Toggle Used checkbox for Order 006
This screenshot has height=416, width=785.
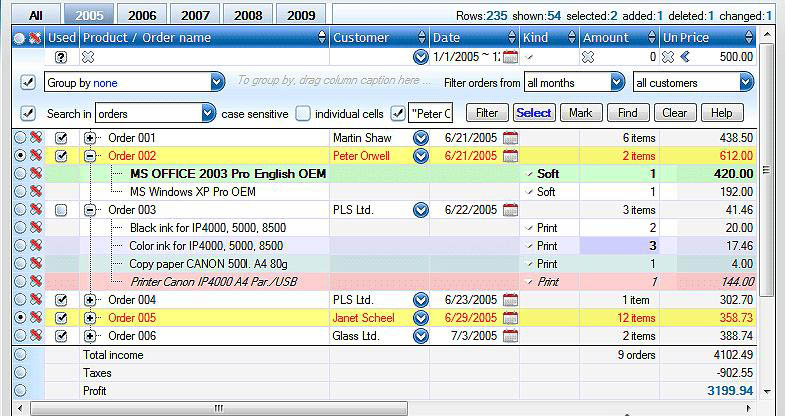tap(61, 336)
